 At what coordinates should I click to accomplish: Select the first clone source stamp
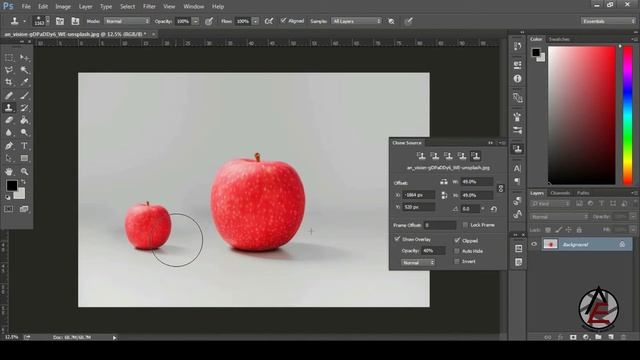(x=421, y=156)
